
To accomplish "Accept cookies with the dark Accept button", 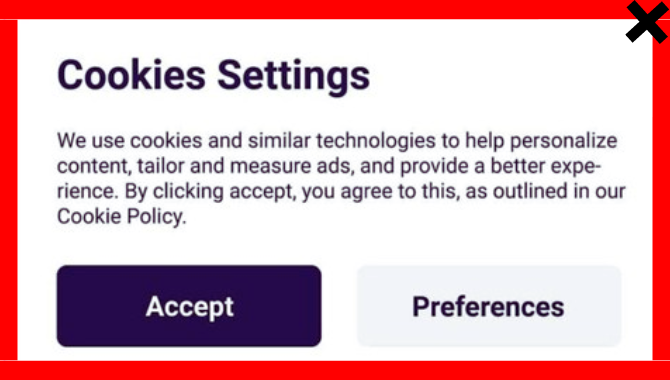I will (189, 306).
